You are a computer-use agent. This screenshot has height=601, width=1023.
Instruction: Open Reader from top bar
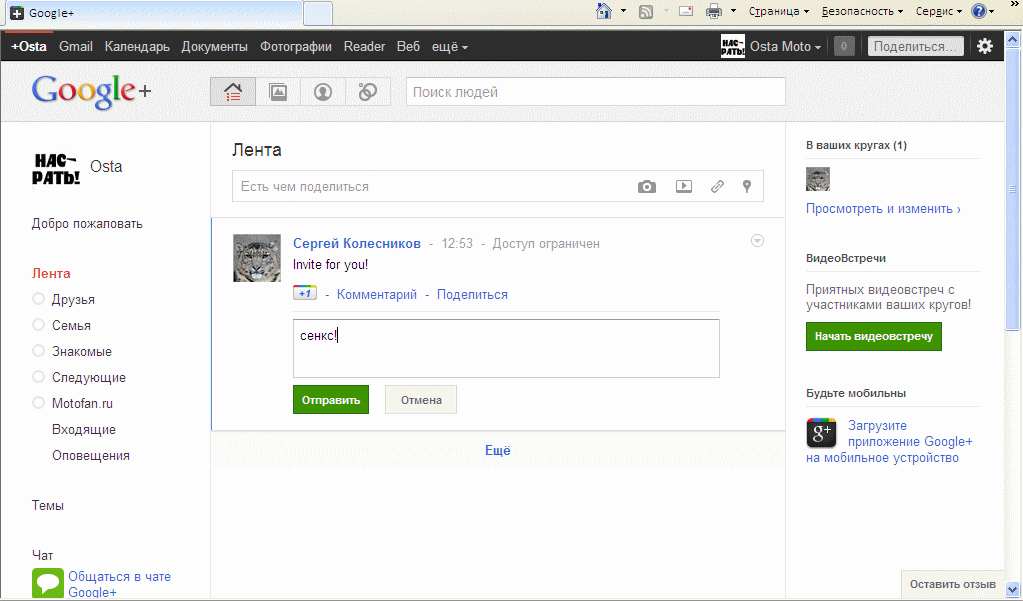(x=364, y=46)
